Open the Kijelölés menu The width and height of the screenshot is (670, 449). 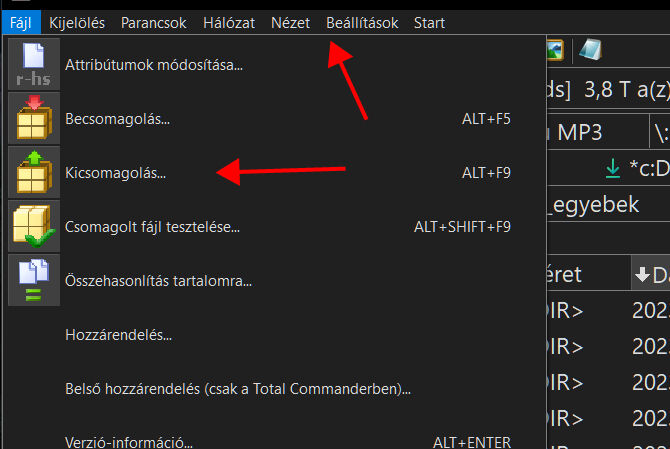(x=77, y=22)
